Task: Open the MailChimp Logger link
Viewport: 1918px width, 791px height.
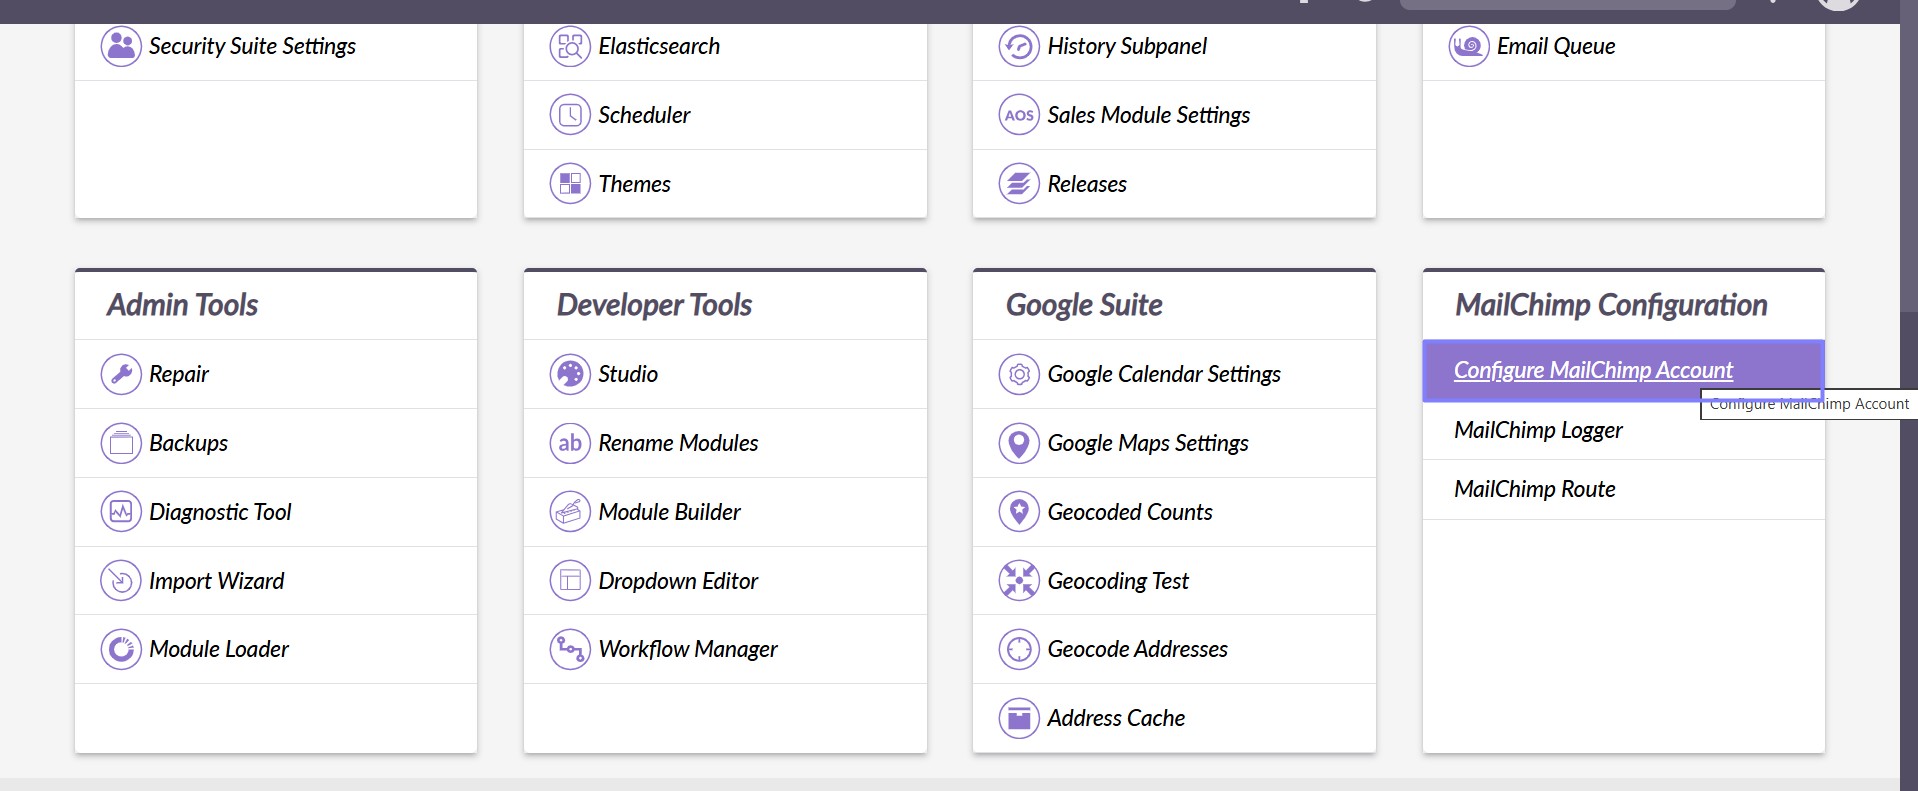Action: pos(1537,430)
